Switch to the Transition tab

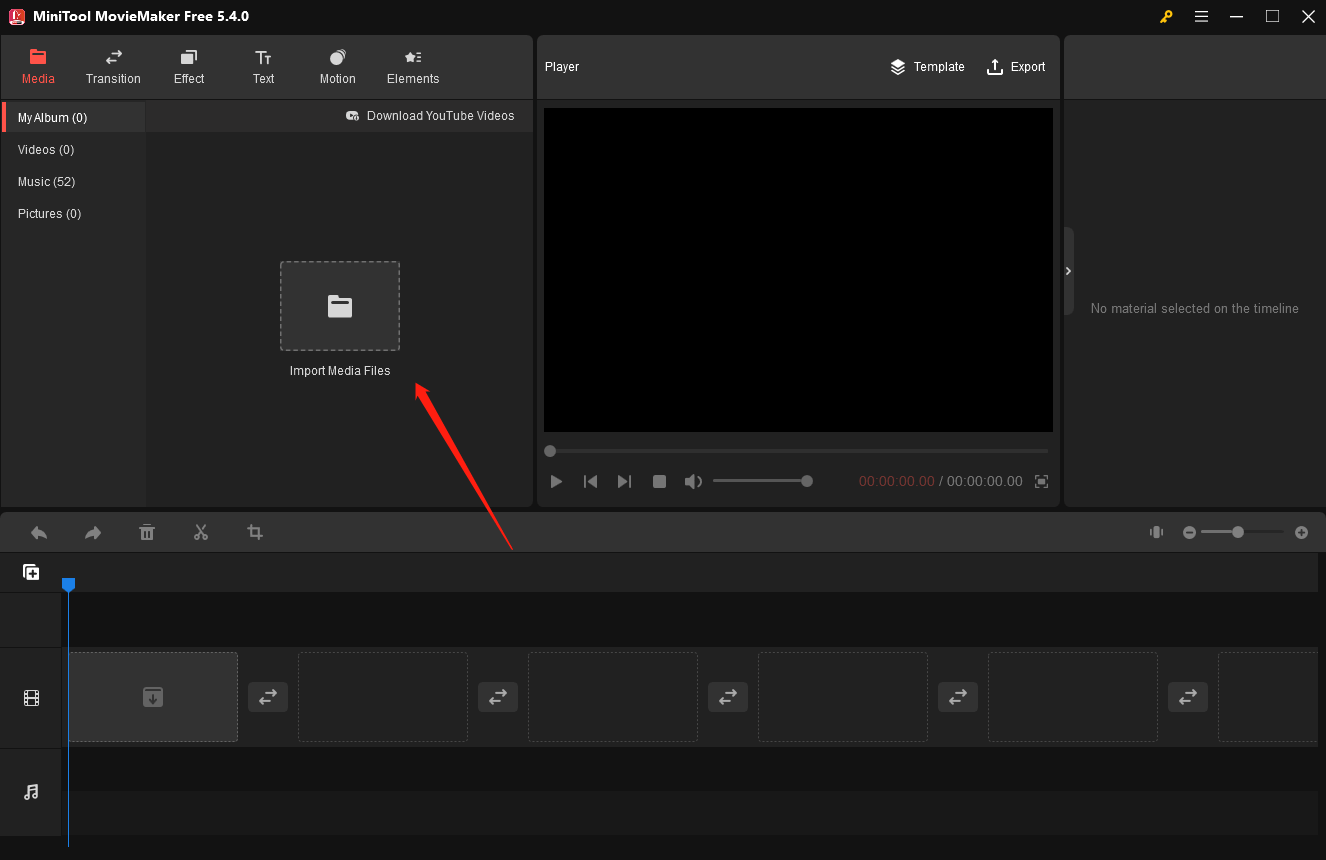(x=113, y=67)
